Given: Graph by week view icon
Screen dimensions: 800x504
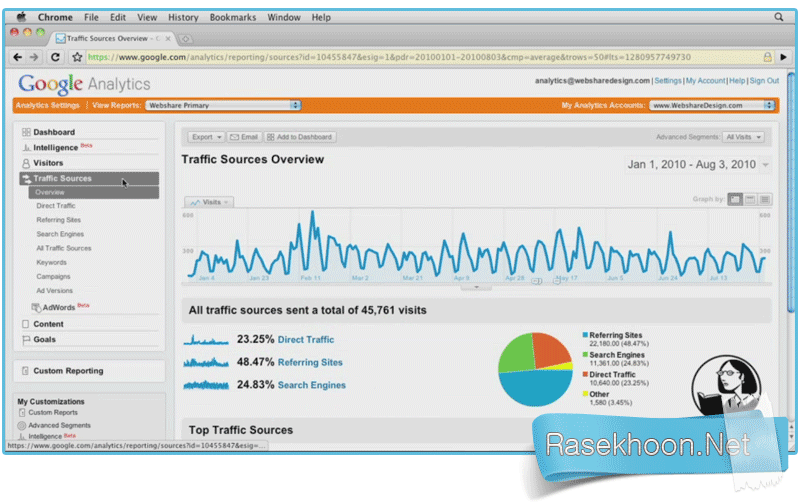Looking at the screenshot, I should pos(750,199).
